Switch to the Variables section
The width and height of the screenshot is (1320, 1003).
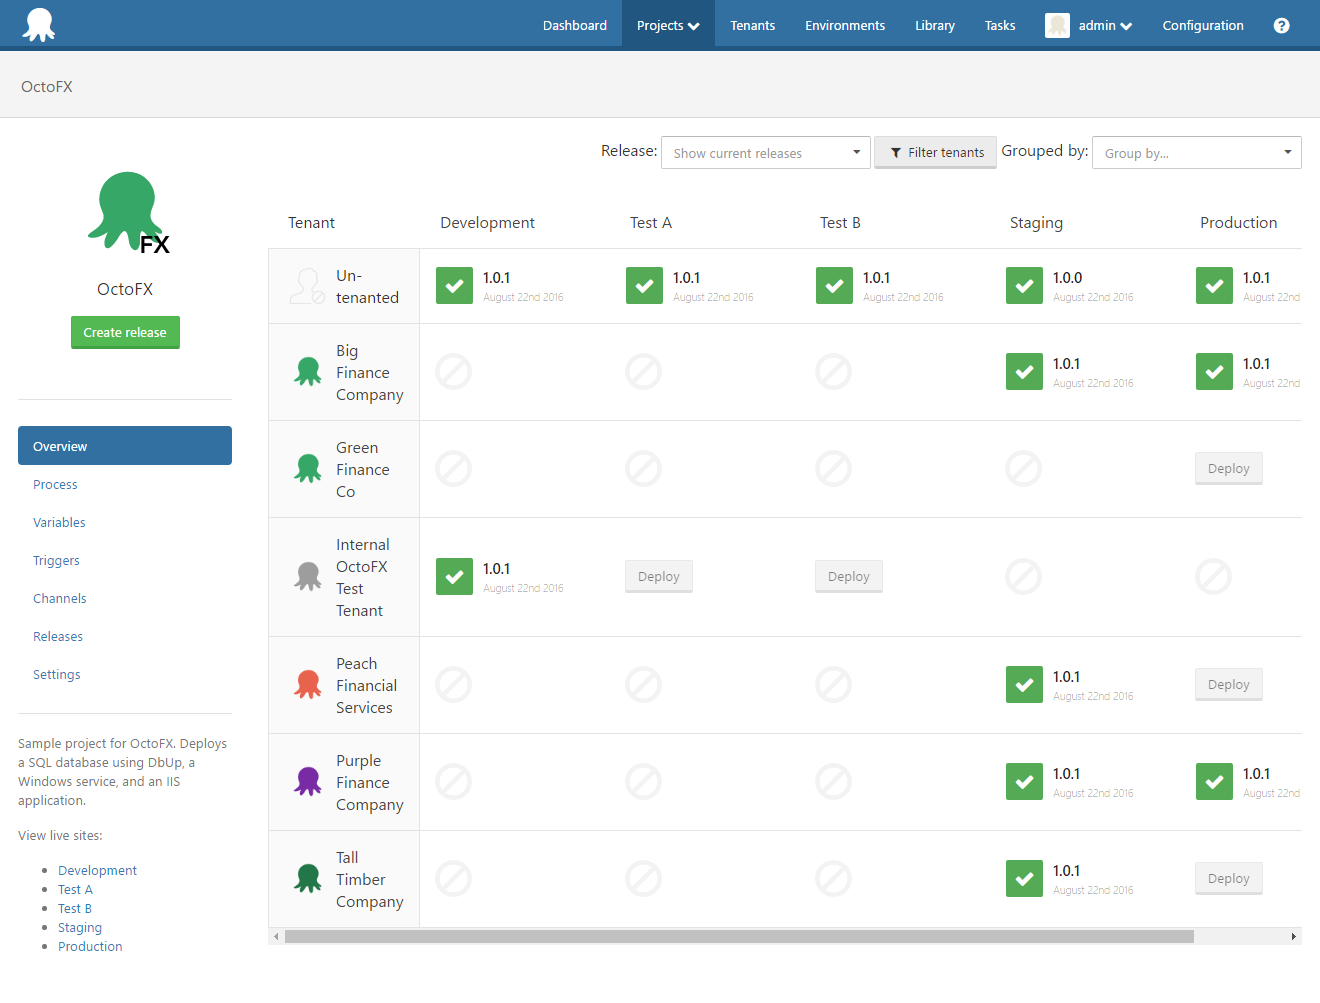click(59, 522)
